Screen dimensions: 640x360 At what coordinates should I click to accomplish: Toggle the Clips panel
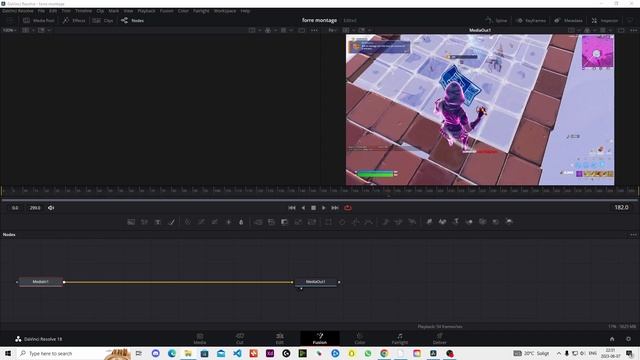point(103,20)
